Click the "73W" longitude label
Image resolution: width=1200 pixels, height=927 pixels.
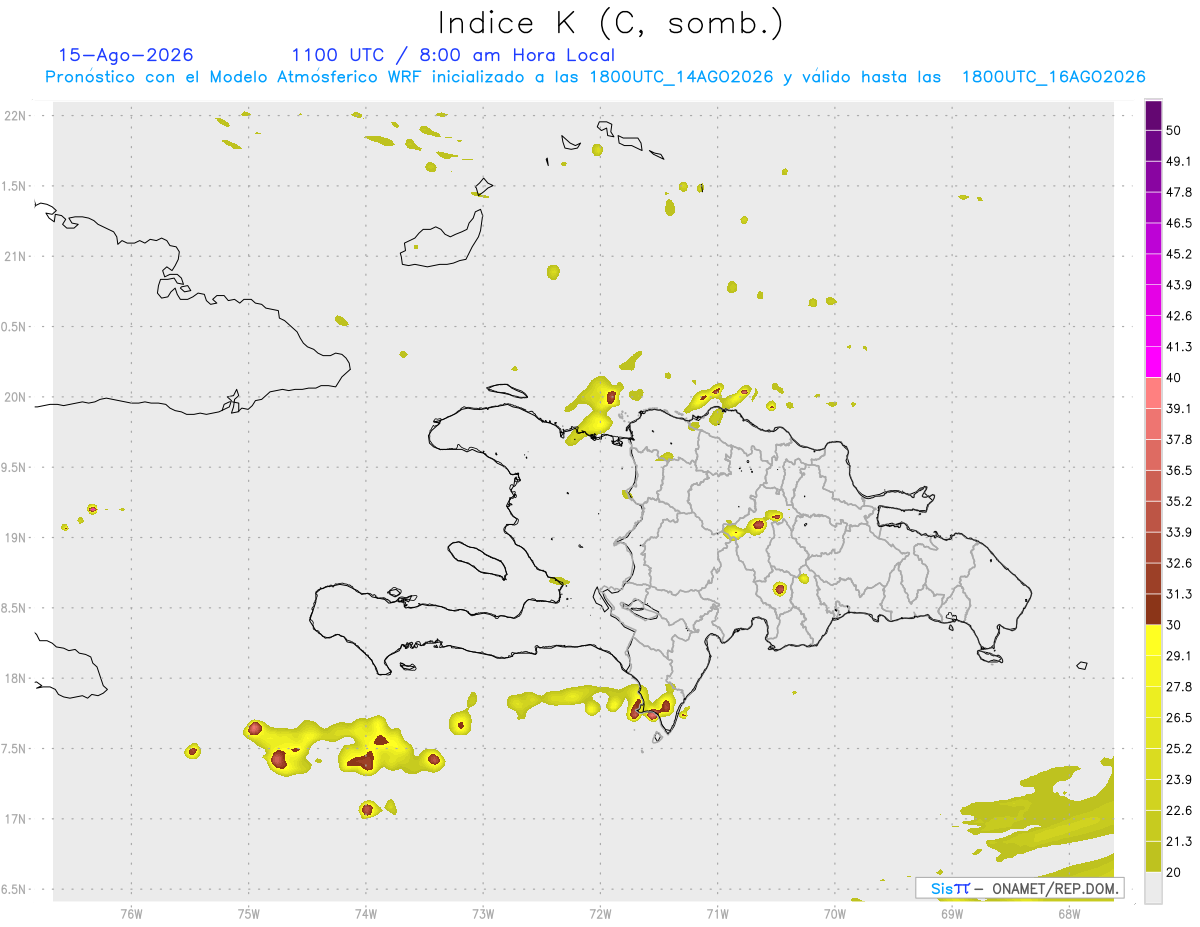pos(483,913)
